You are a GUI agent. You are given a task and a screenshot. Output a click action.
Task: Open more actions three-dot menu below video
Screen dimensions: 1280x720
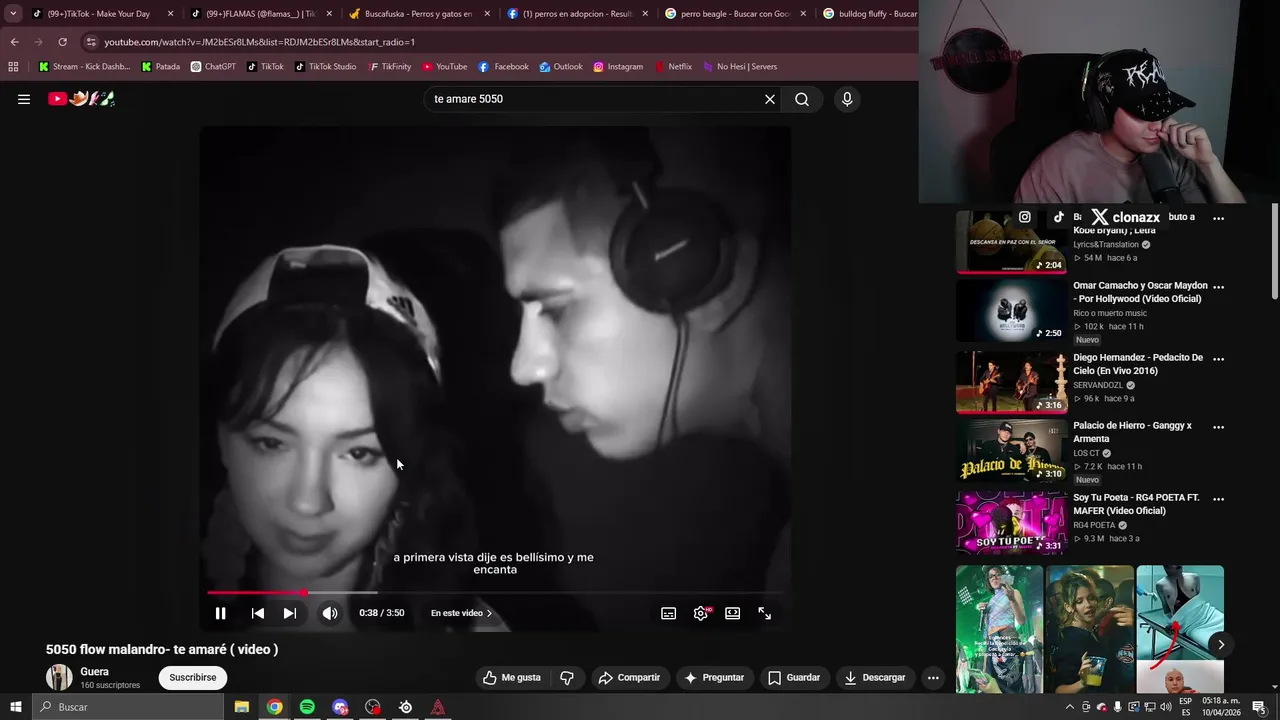[933, 677]
